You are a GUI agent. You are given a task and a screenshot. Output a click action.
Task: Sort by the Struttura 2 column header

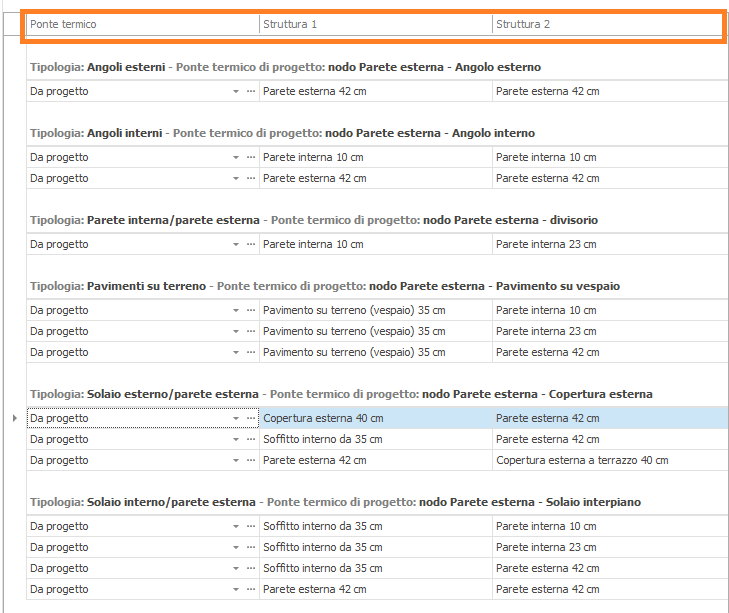(x=607, y=24)
